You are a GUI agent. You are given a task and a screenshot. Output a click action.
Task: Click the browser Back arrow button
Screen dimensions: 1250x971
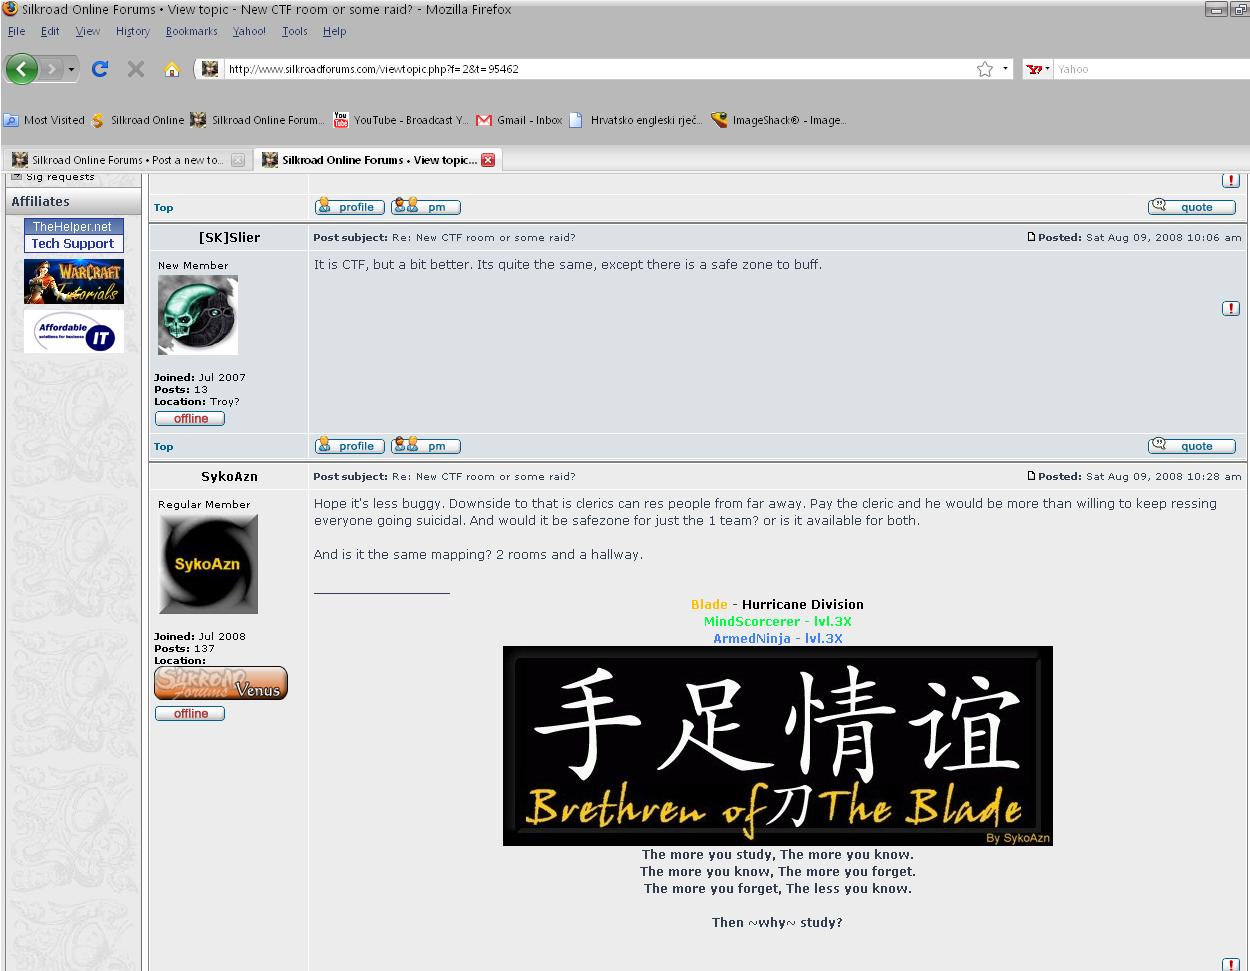(22, 69)
